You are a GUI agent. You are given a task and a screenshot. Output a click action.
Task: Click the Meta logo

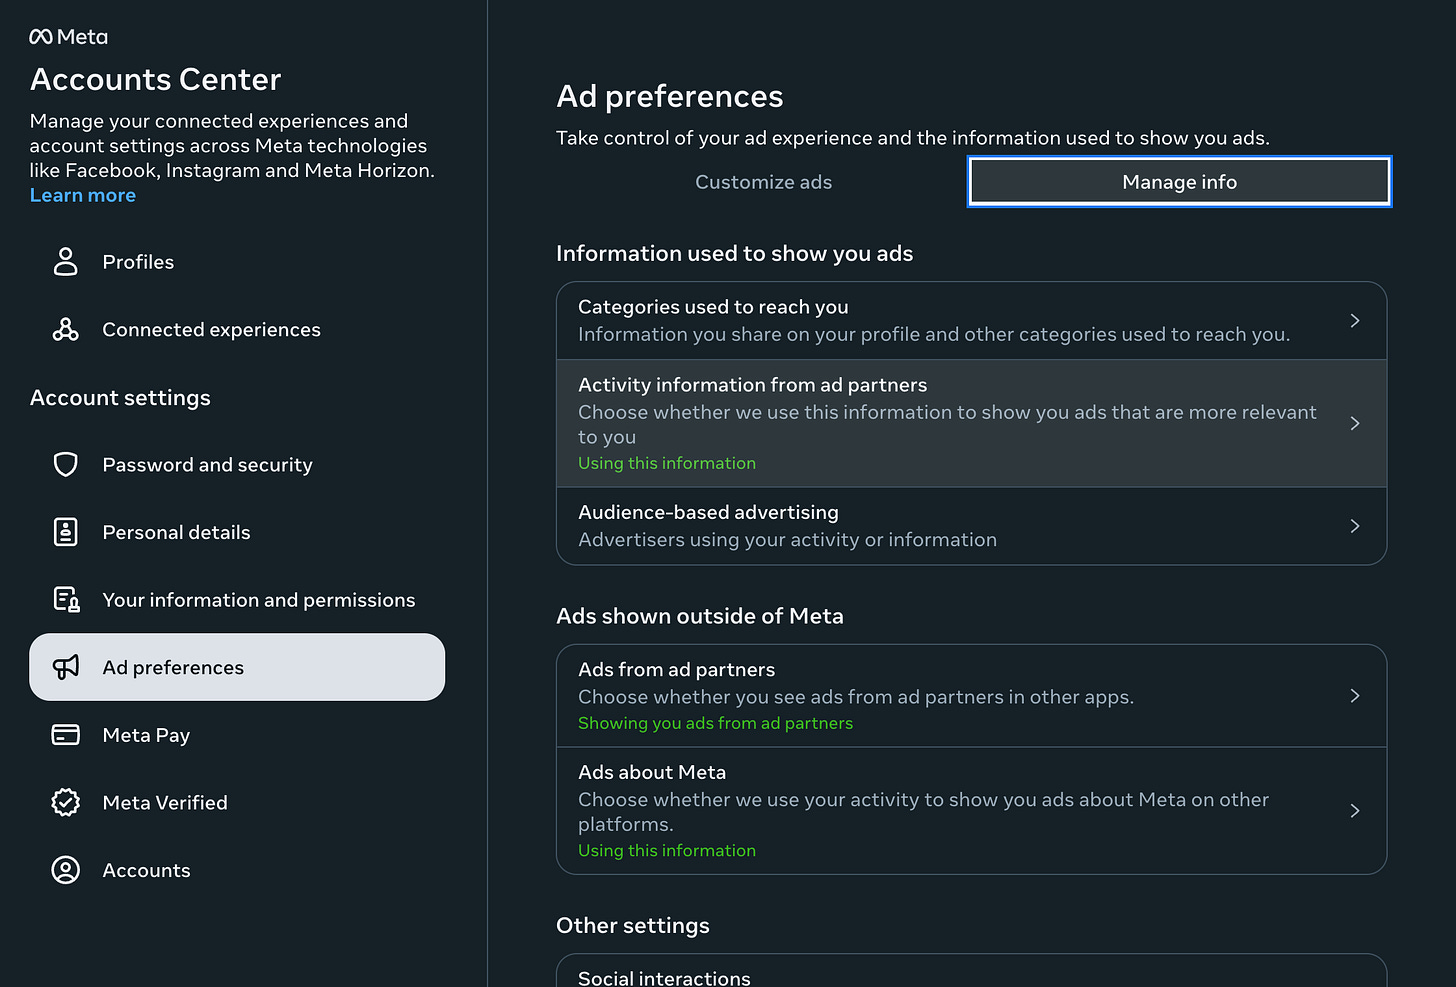[x=68, y=37]
